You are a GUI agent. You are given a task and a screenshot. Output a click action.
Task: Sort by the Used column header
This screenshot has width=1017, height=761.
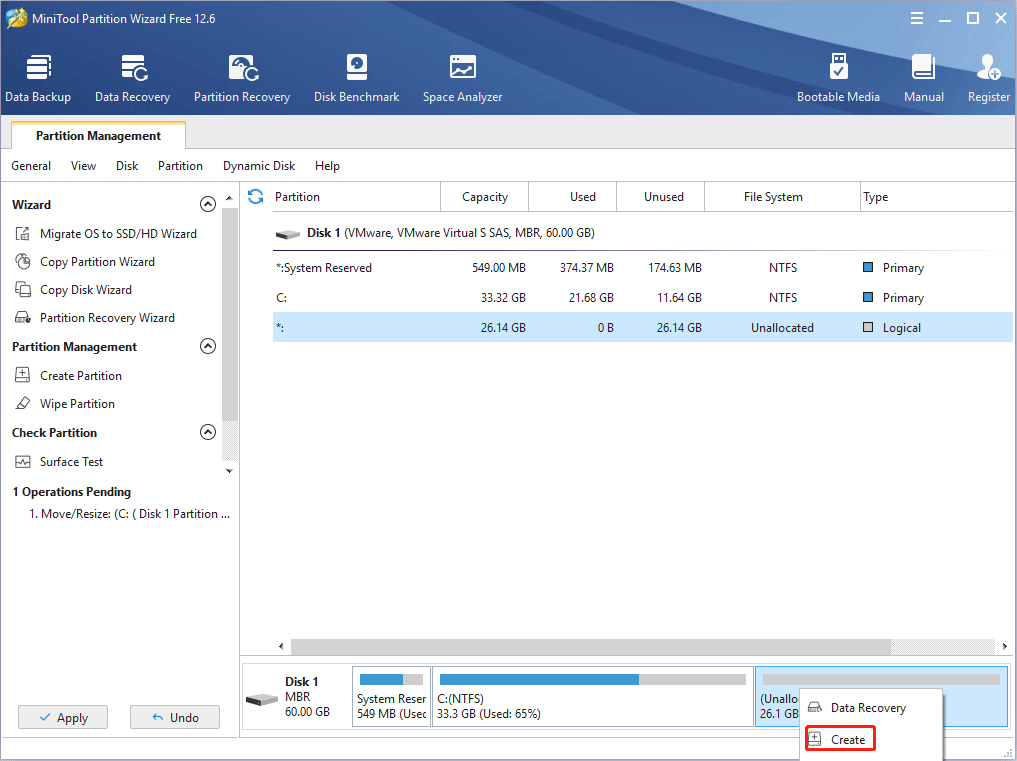pyautogui.click(x=573, y=197)
